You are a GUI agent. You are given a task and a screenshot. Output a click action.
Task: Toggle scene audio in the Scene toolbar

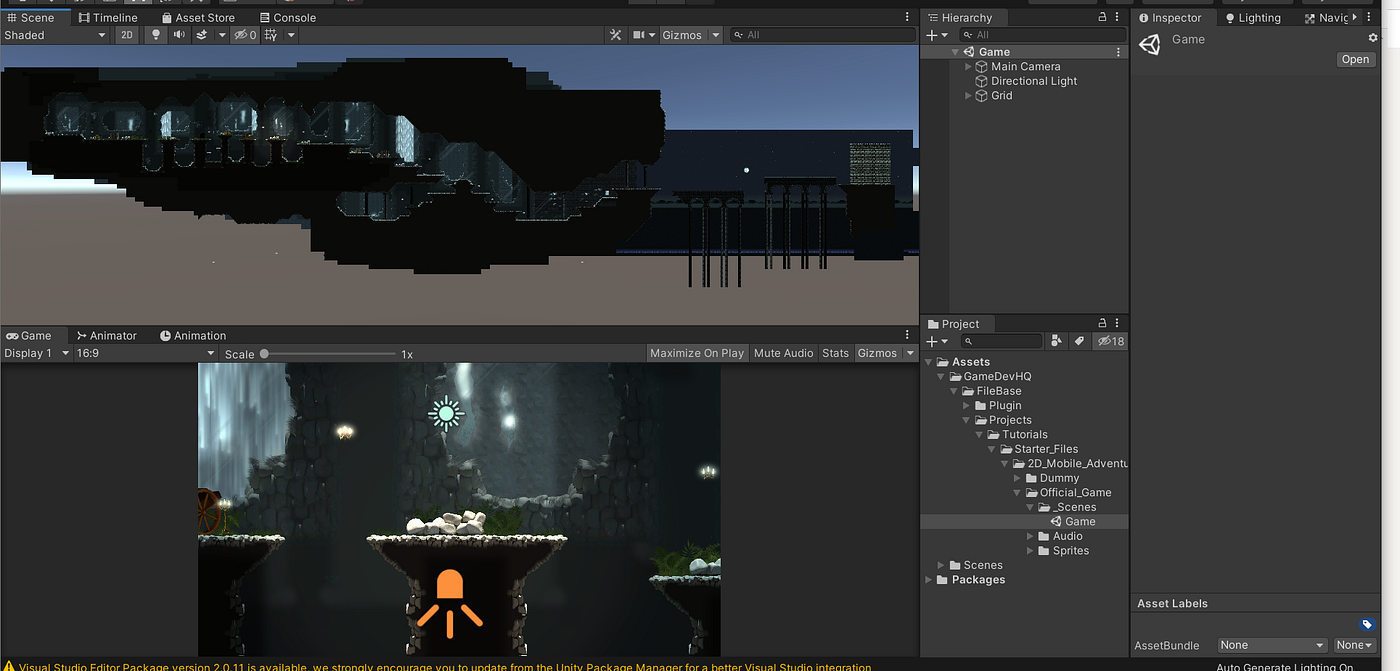coord(178,34)
